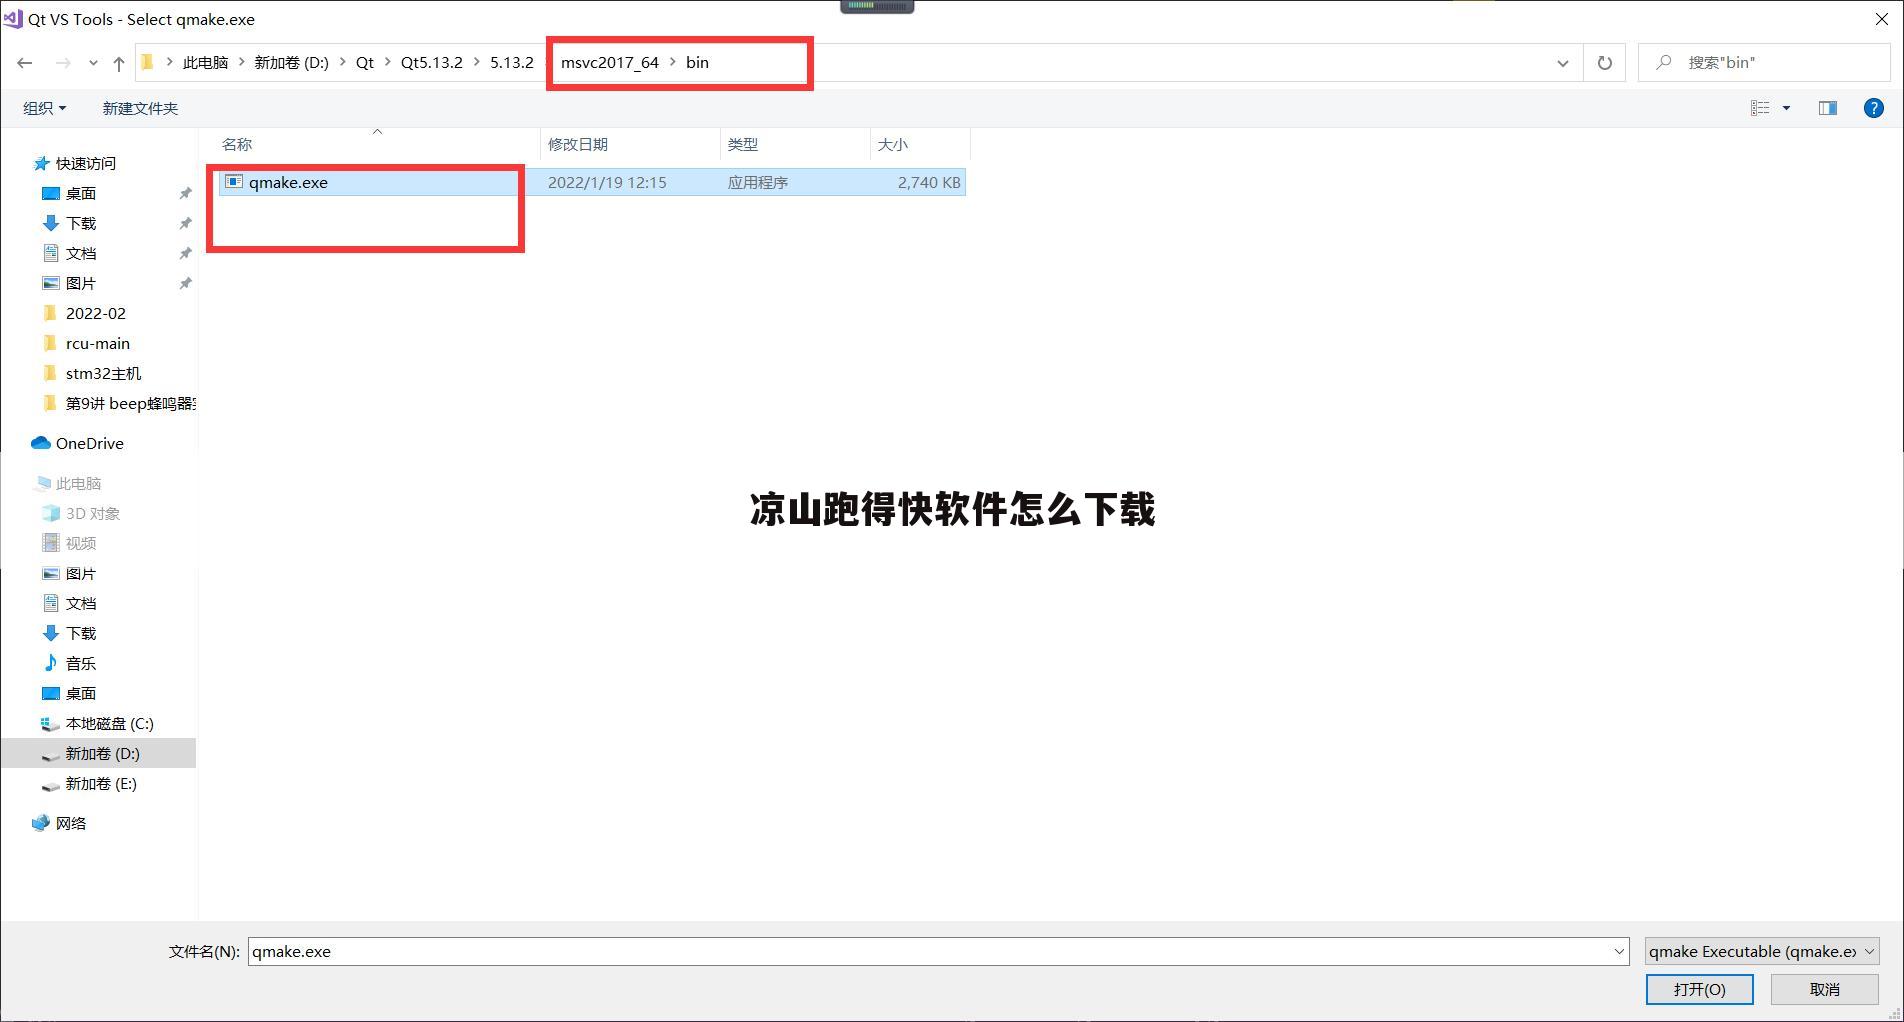This screenshot has height=1022, width=1904.
Task: Open the qmake Executable file type dropdown
Action: coord(1762,951)
